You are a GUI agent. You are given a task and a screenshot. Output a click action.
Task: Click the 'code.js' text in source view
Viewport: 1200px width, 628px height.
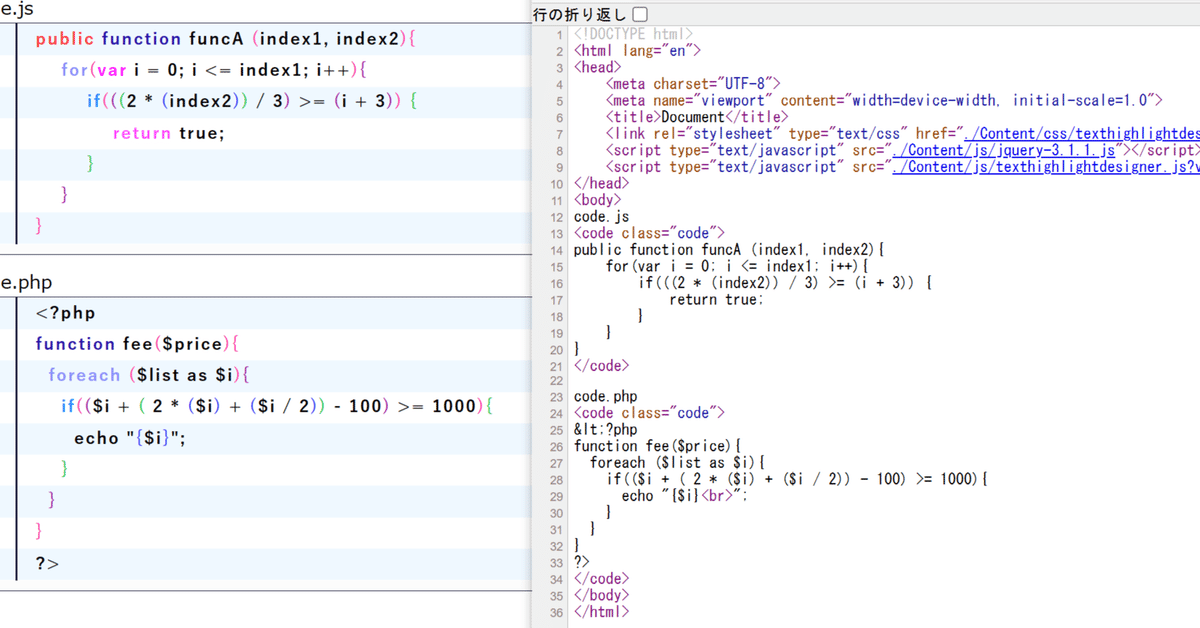click(x=602, y=216)
